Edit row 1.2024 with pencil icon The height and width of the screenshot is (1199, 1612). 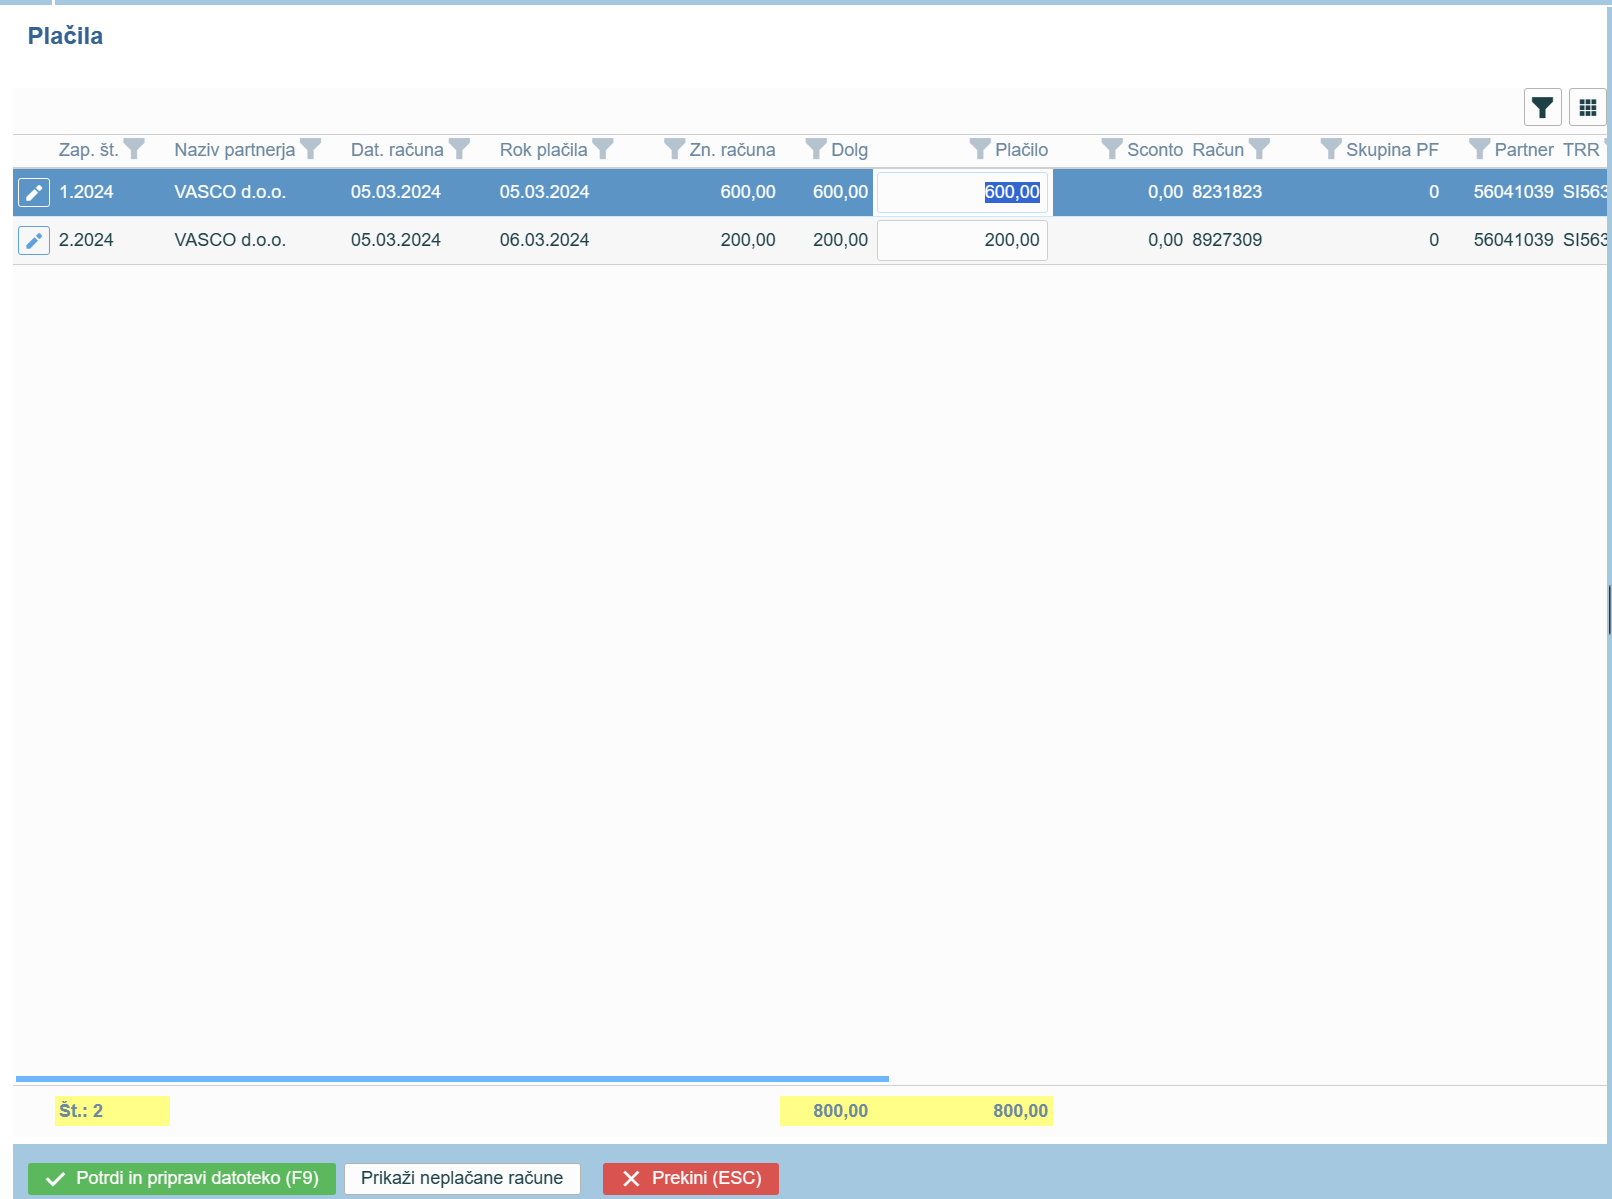point(34,192)
